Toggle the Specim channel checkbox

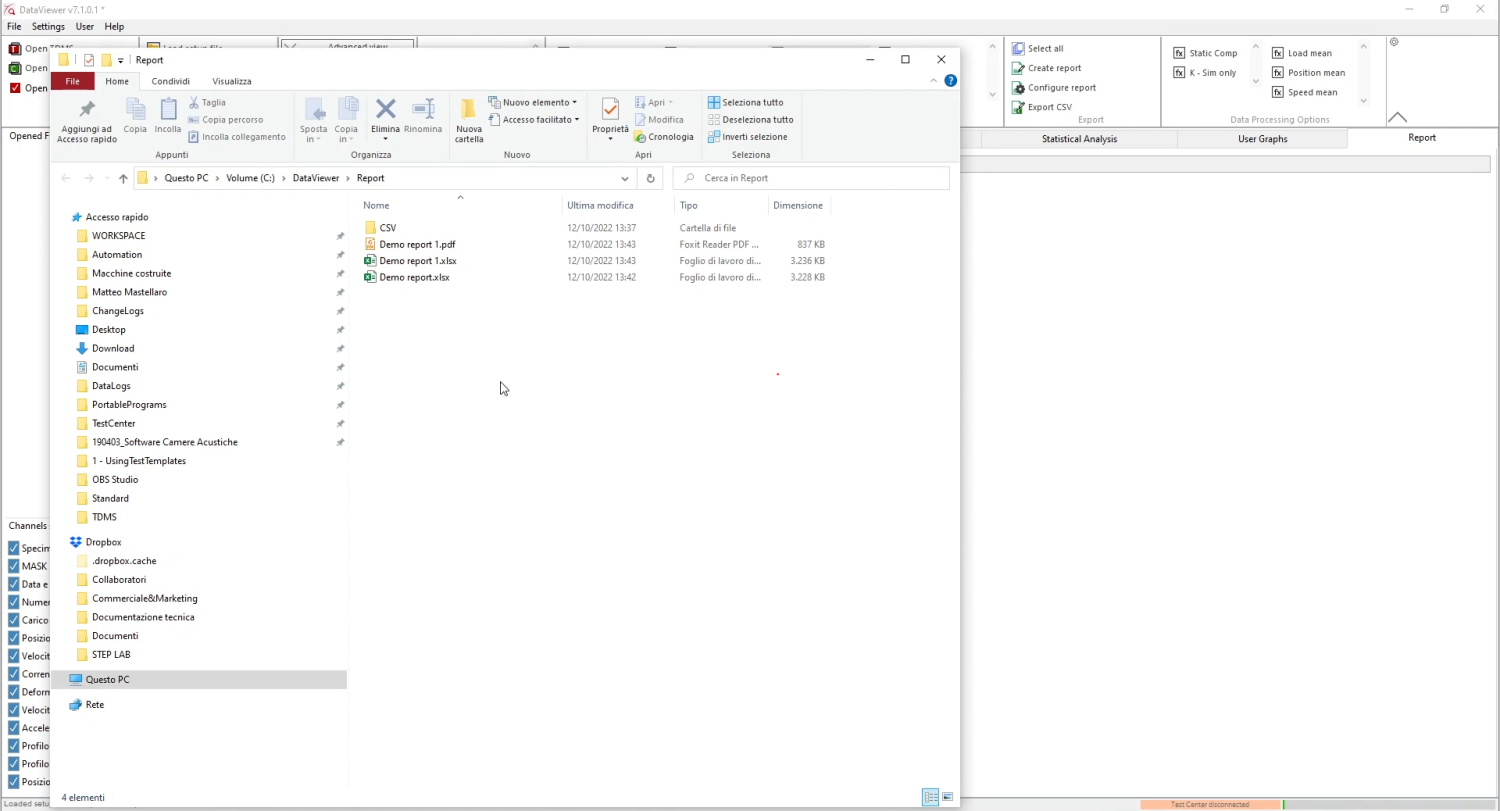14,548
